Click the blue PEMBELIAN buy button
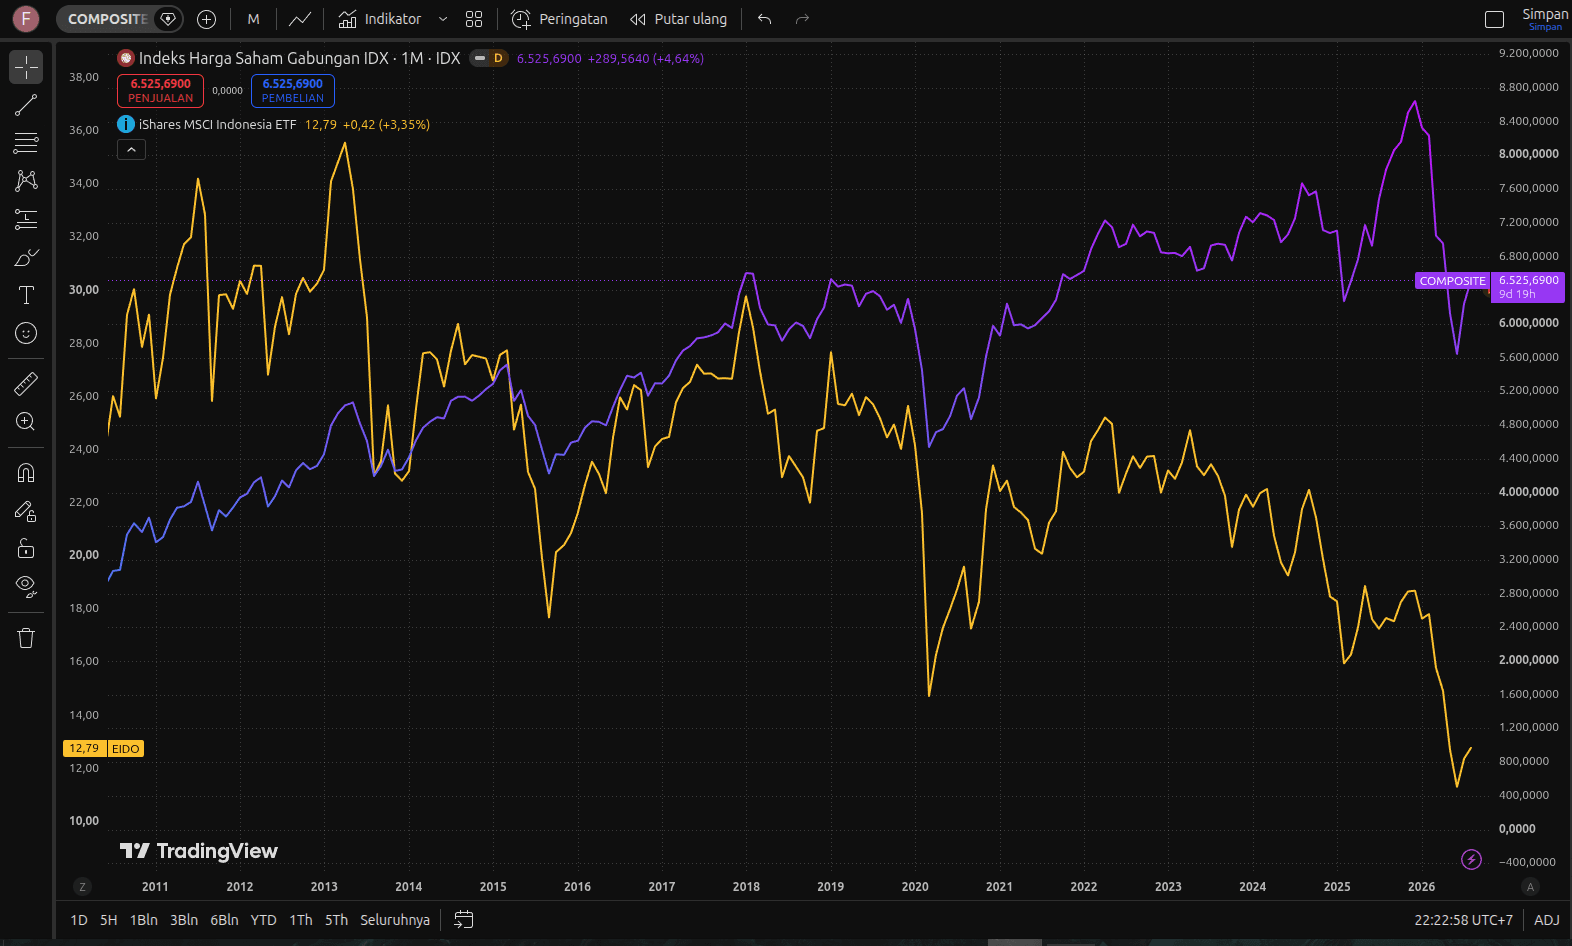The image size is (1572, 946). pyautogui.click(x=293, y=91)
